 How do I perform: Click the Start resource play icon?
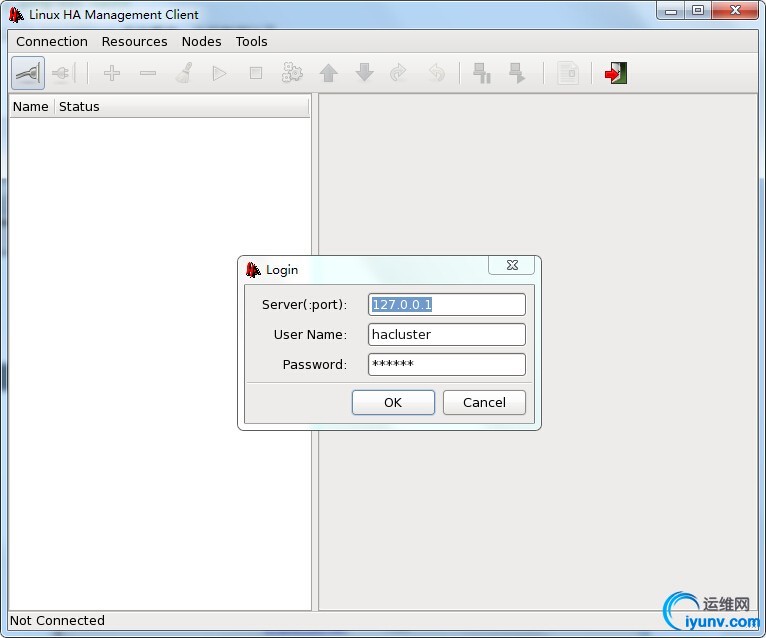click(219, 73)
